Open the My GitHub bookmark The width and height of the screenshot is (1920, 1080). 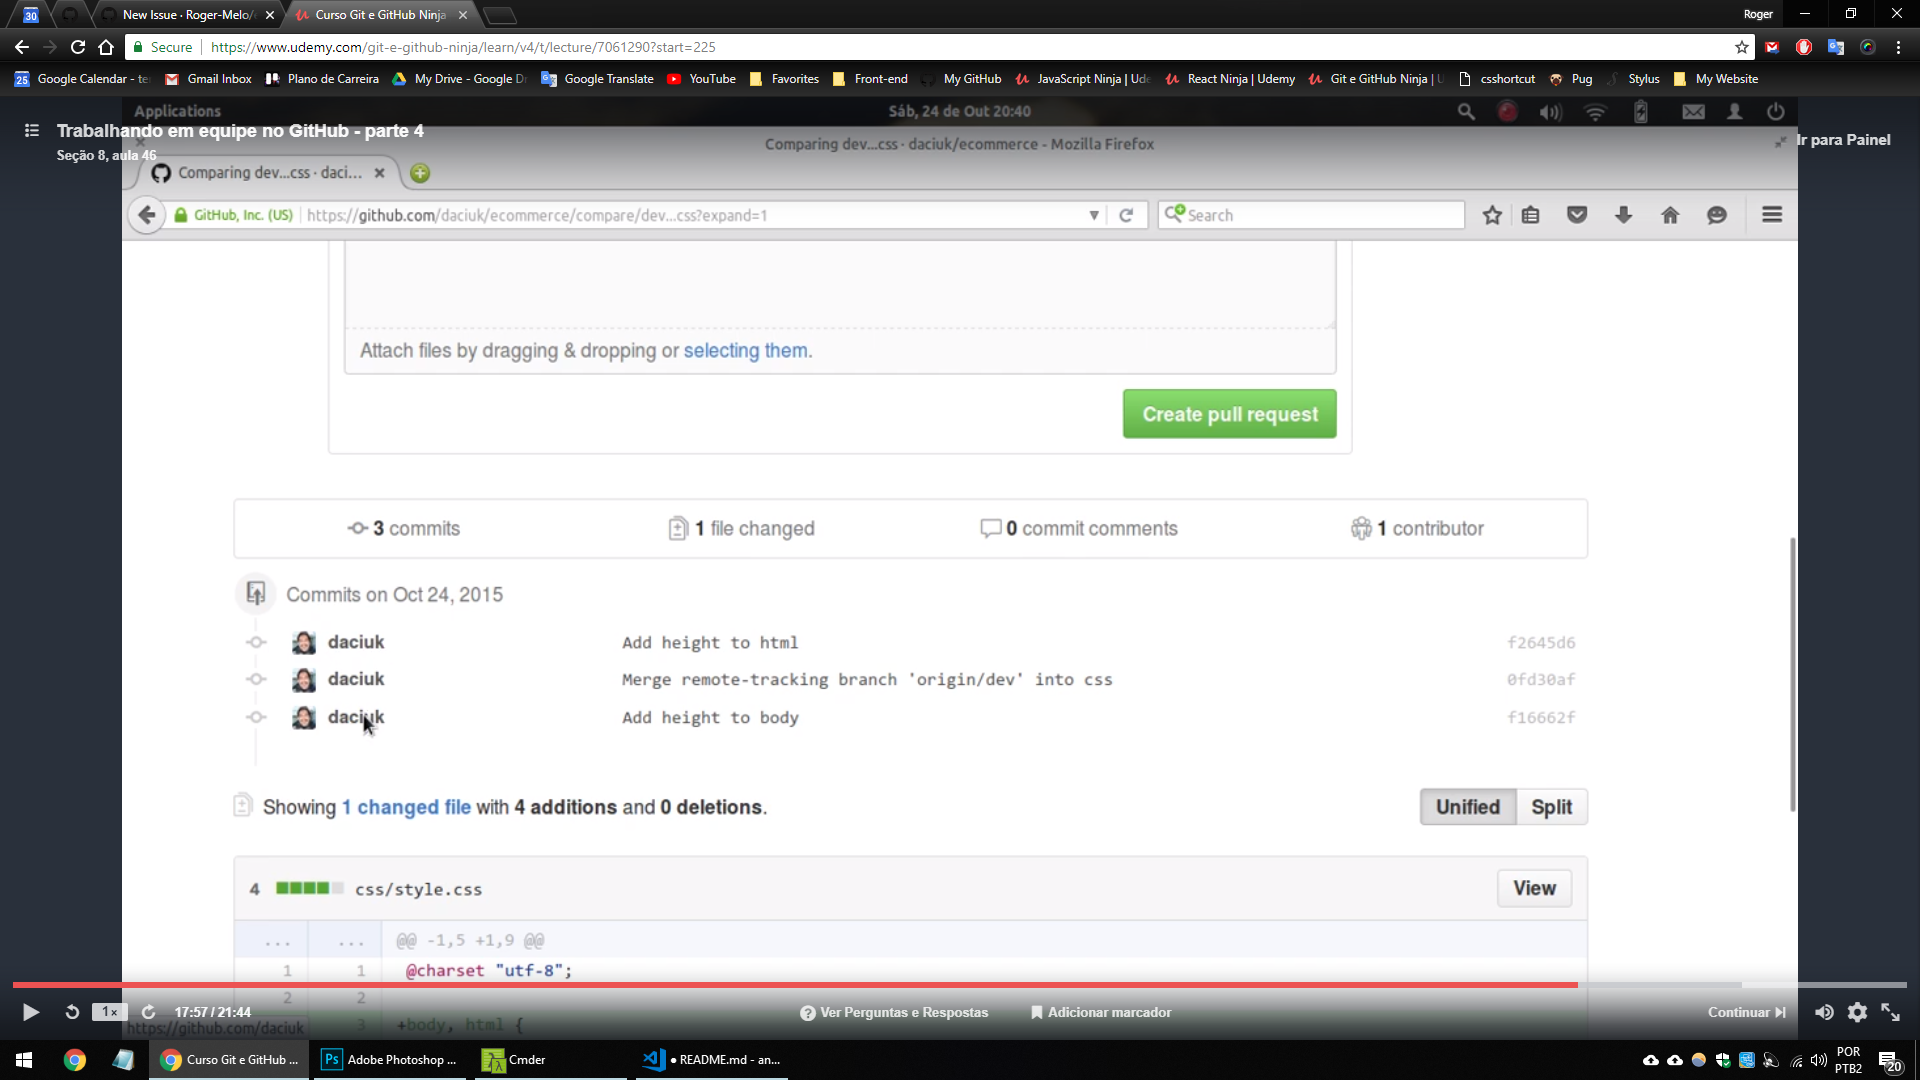point(962,79)
